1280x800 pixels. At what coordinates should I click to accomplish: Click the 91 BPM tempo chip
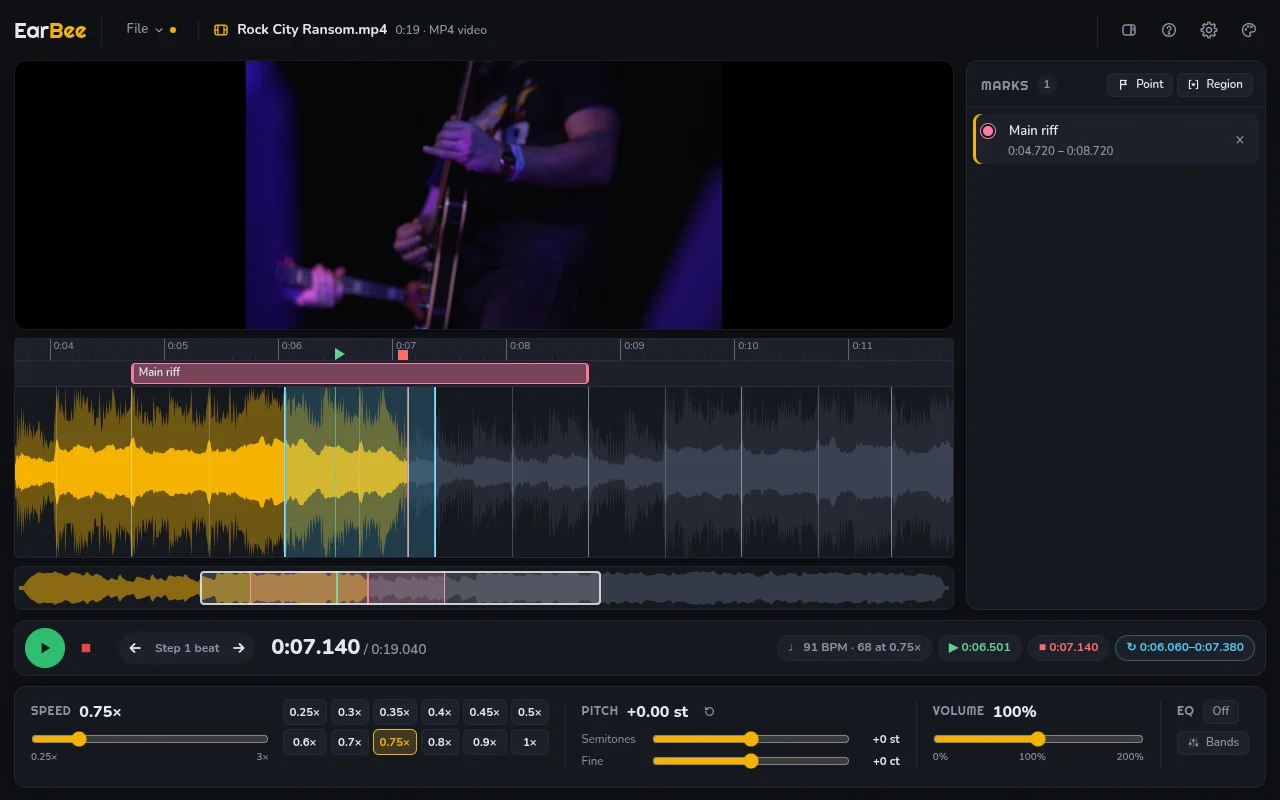(855, 648)
